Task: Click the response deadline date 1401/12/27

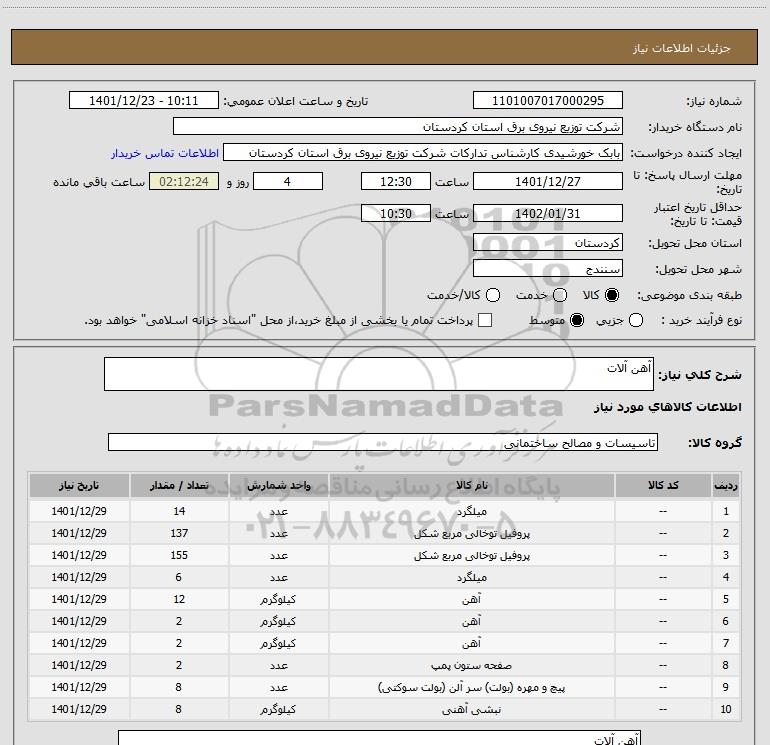Action: [x=548, y=181]
